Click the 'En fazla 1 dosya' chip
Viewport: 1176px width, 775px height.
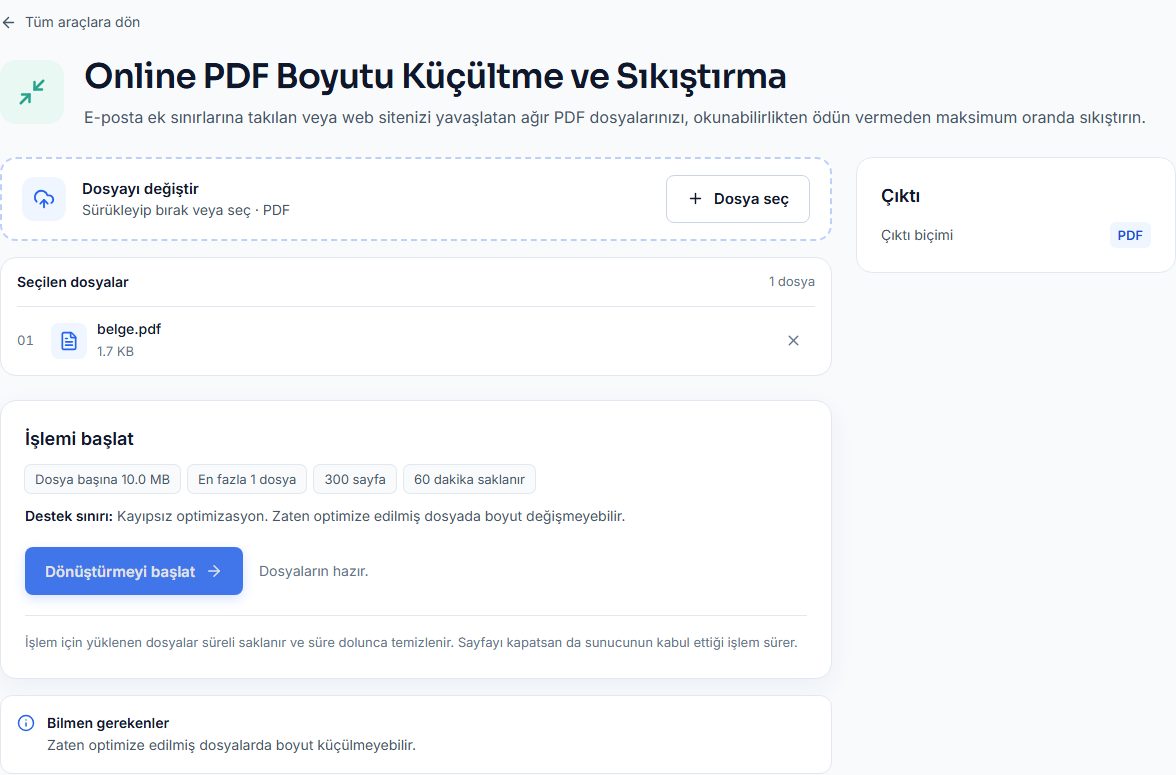247,479
